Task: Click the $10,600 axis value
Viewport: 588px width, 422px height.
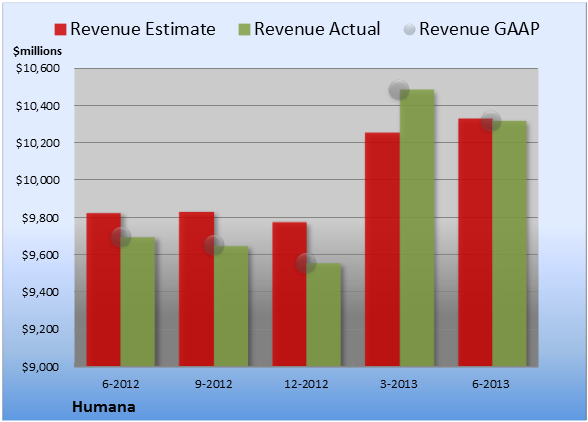Action: [38, 68]
